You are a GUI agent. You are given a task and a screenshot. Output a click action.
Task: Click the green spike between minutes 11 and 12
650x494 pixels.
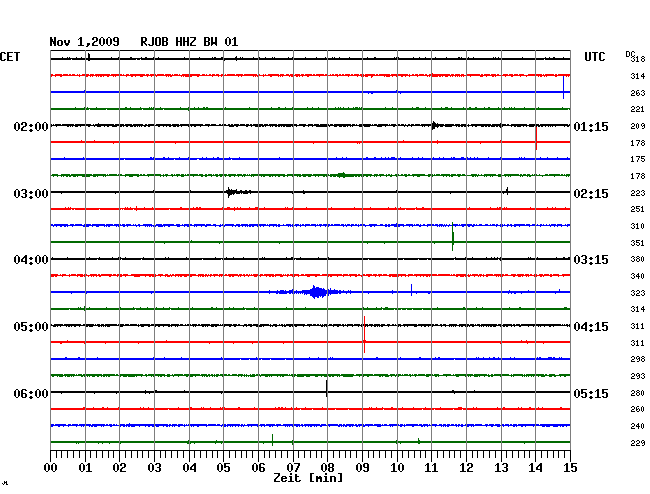click(x=453, y=237)
